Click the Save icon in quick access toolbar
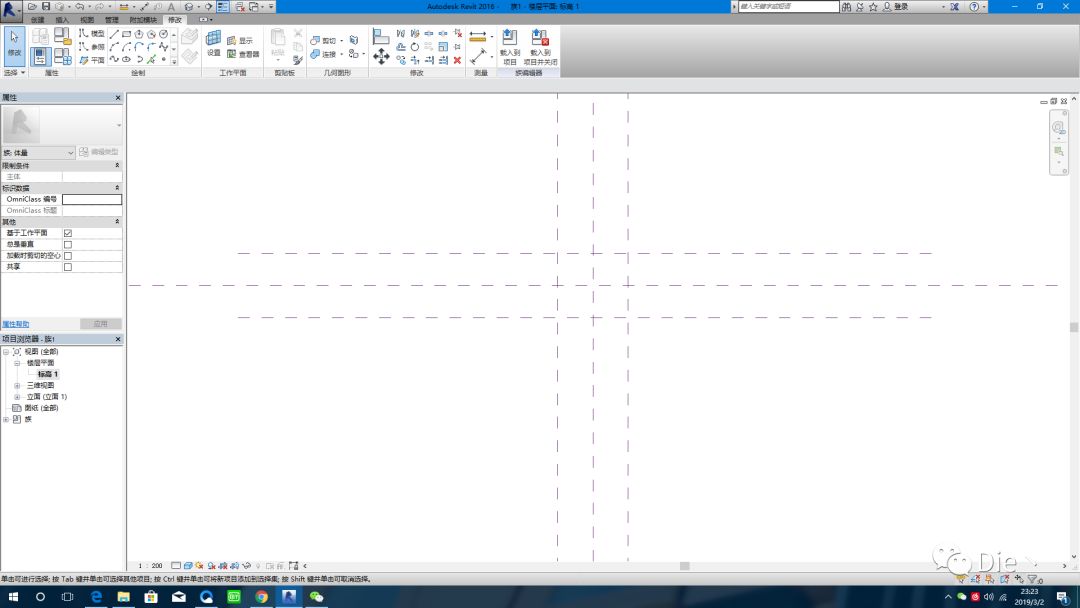 pyautogui.click(x=45, y=6)
